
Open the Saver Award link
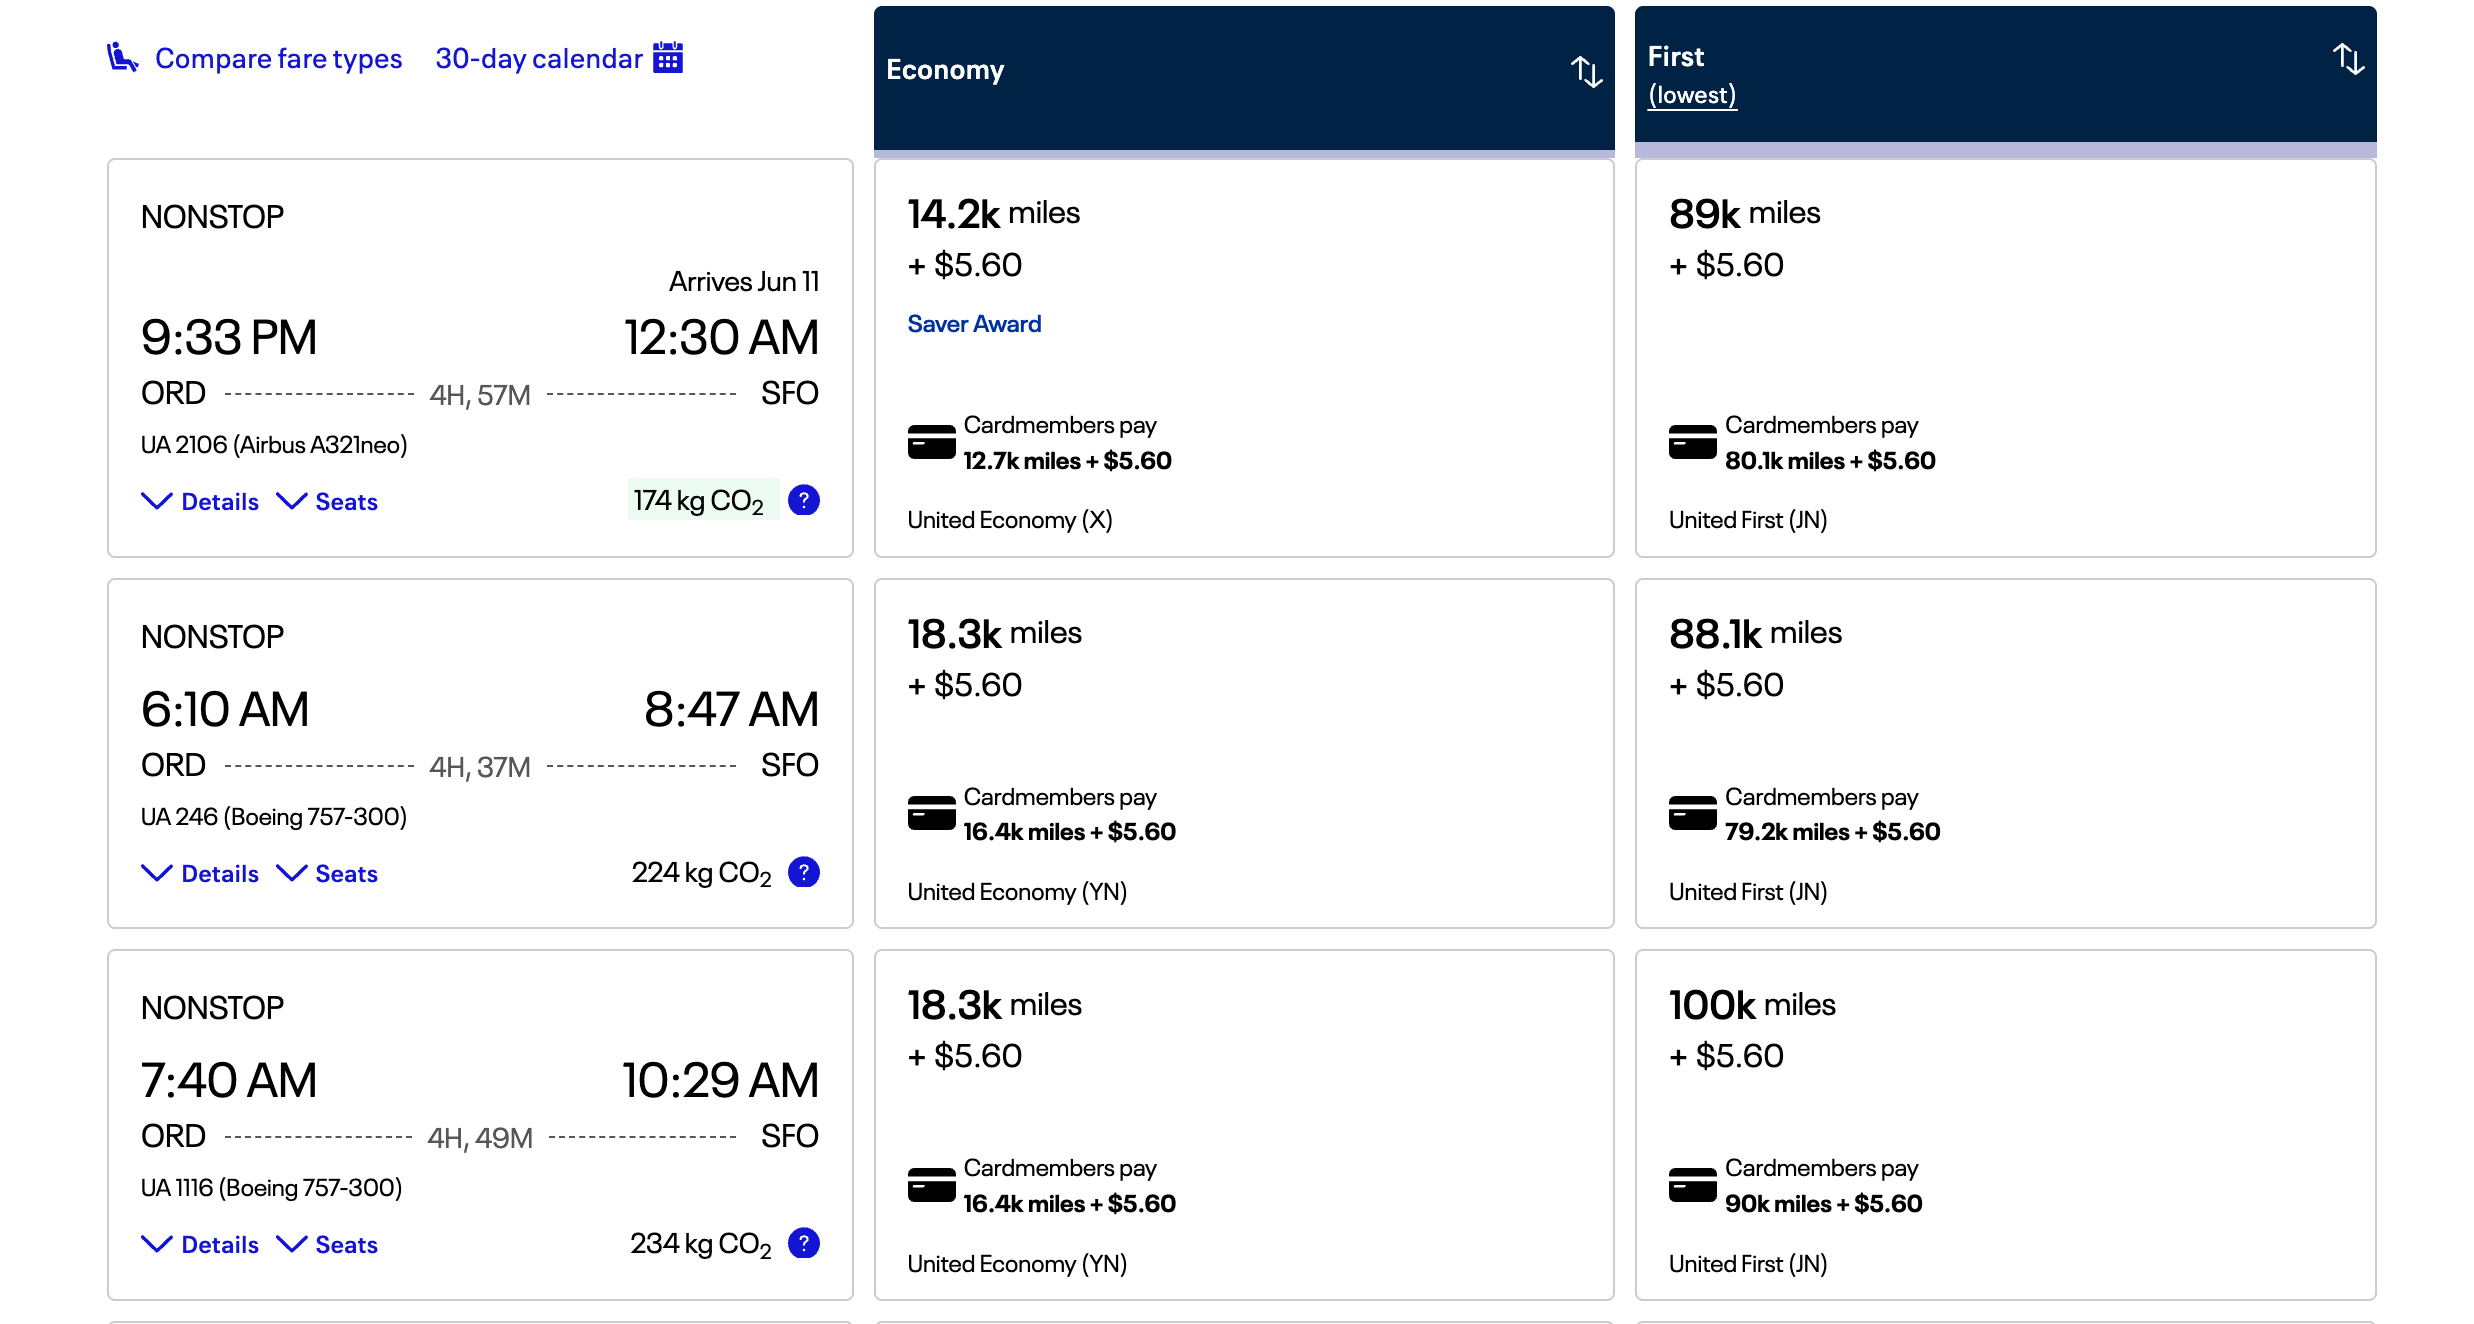(x=974, y=323)
